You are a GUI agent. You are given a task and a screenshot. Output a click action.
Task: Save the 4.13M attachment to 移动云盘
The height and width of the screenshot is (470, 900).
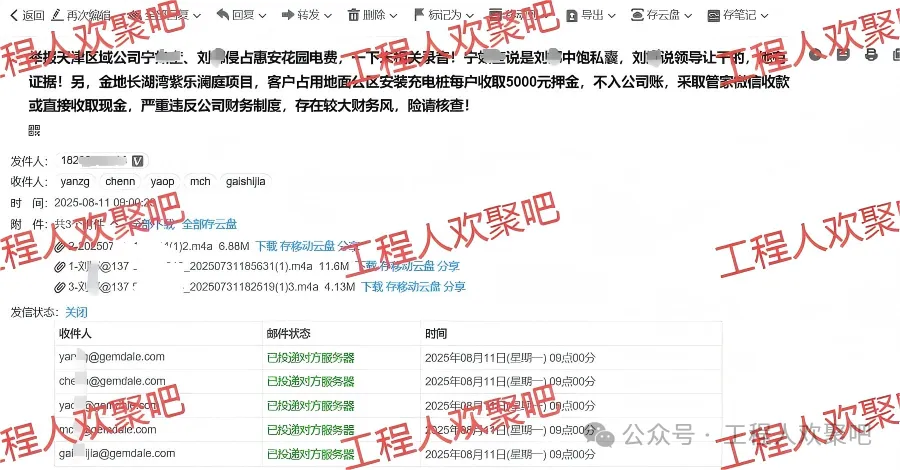pos(413,286)
